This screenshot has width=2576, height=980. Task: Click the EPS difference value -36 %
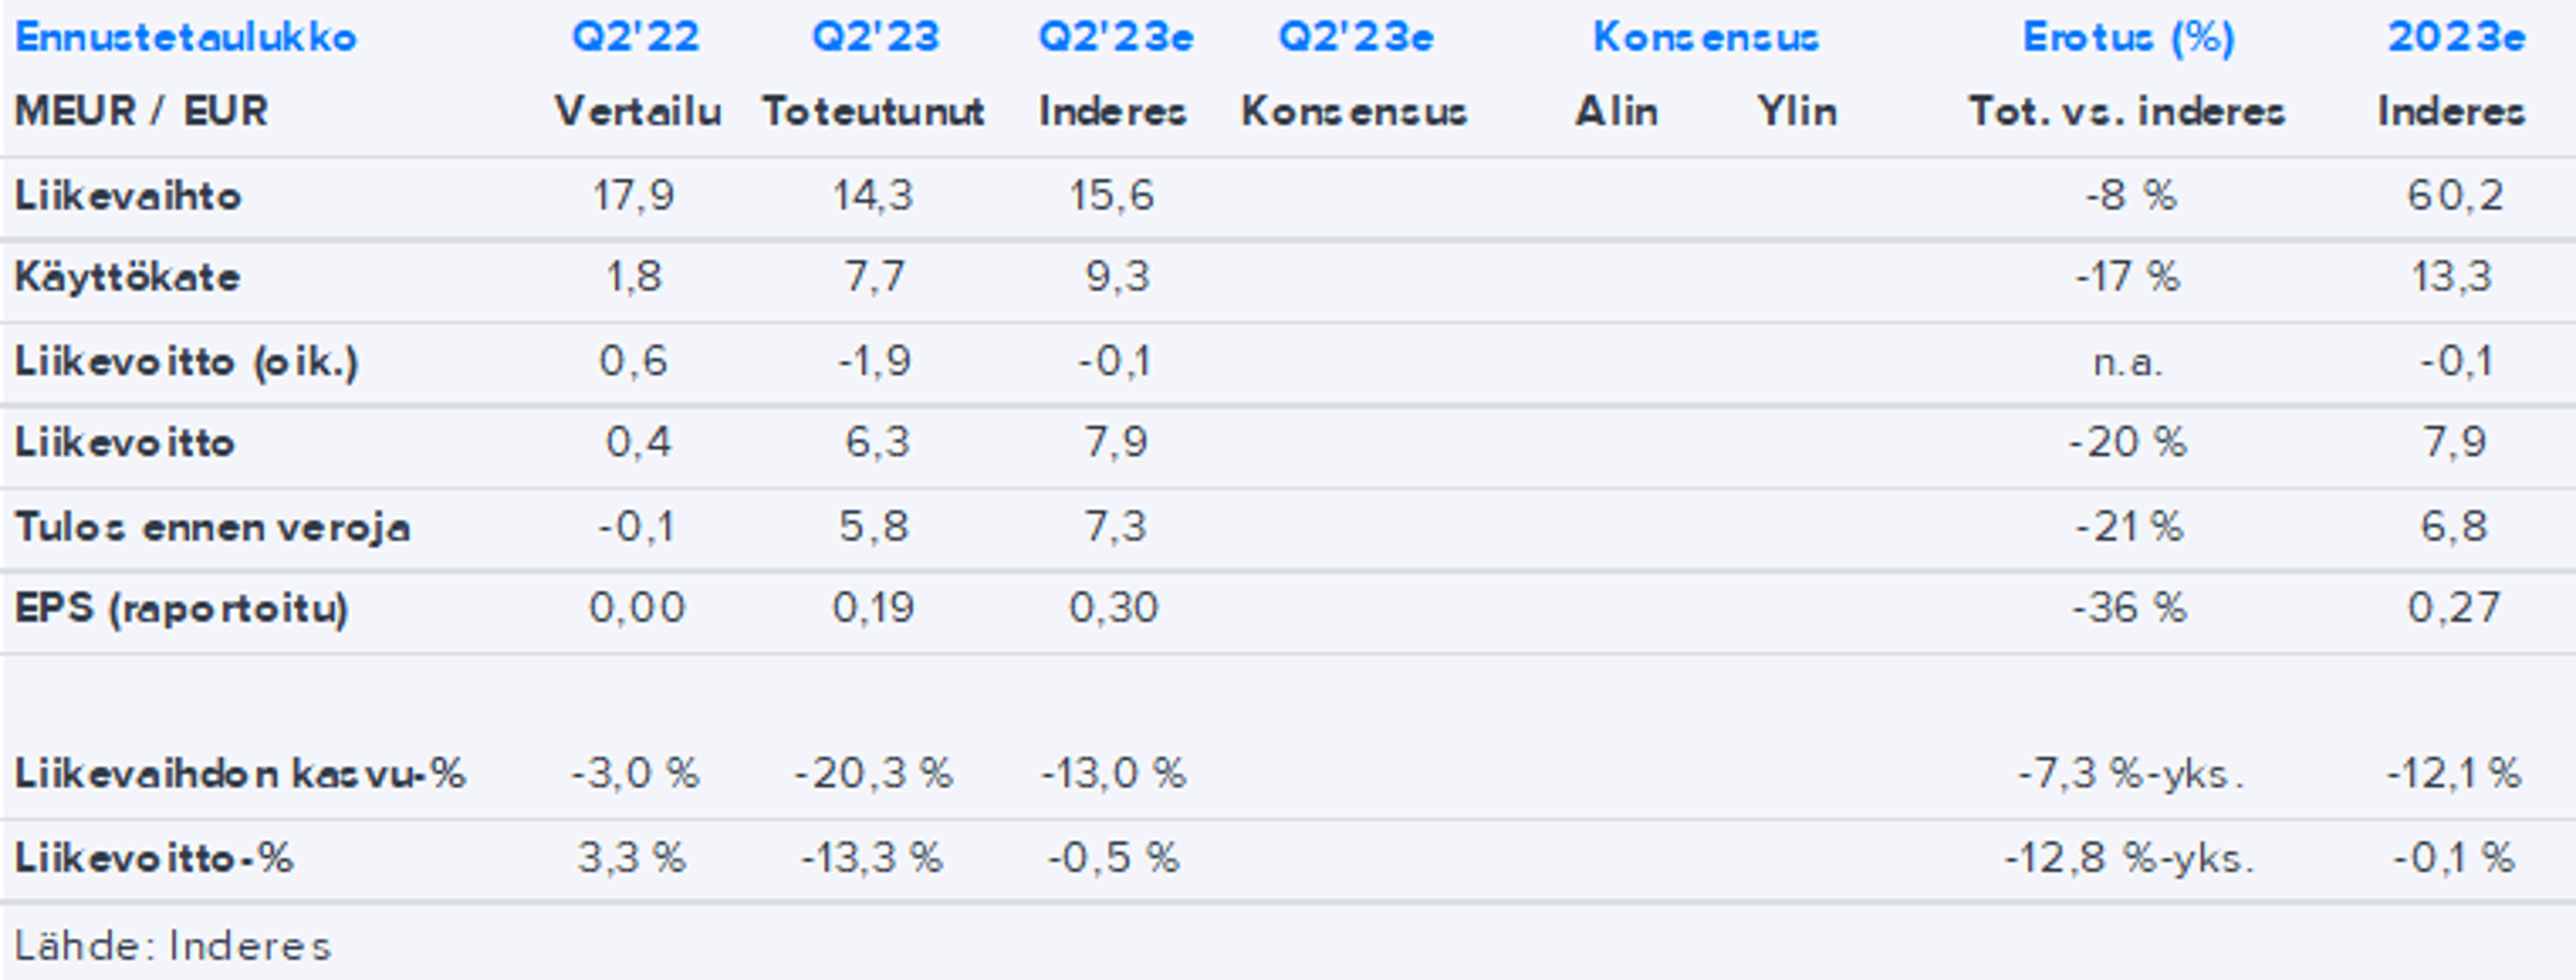pyautogui.click(x=2129, y=608)
